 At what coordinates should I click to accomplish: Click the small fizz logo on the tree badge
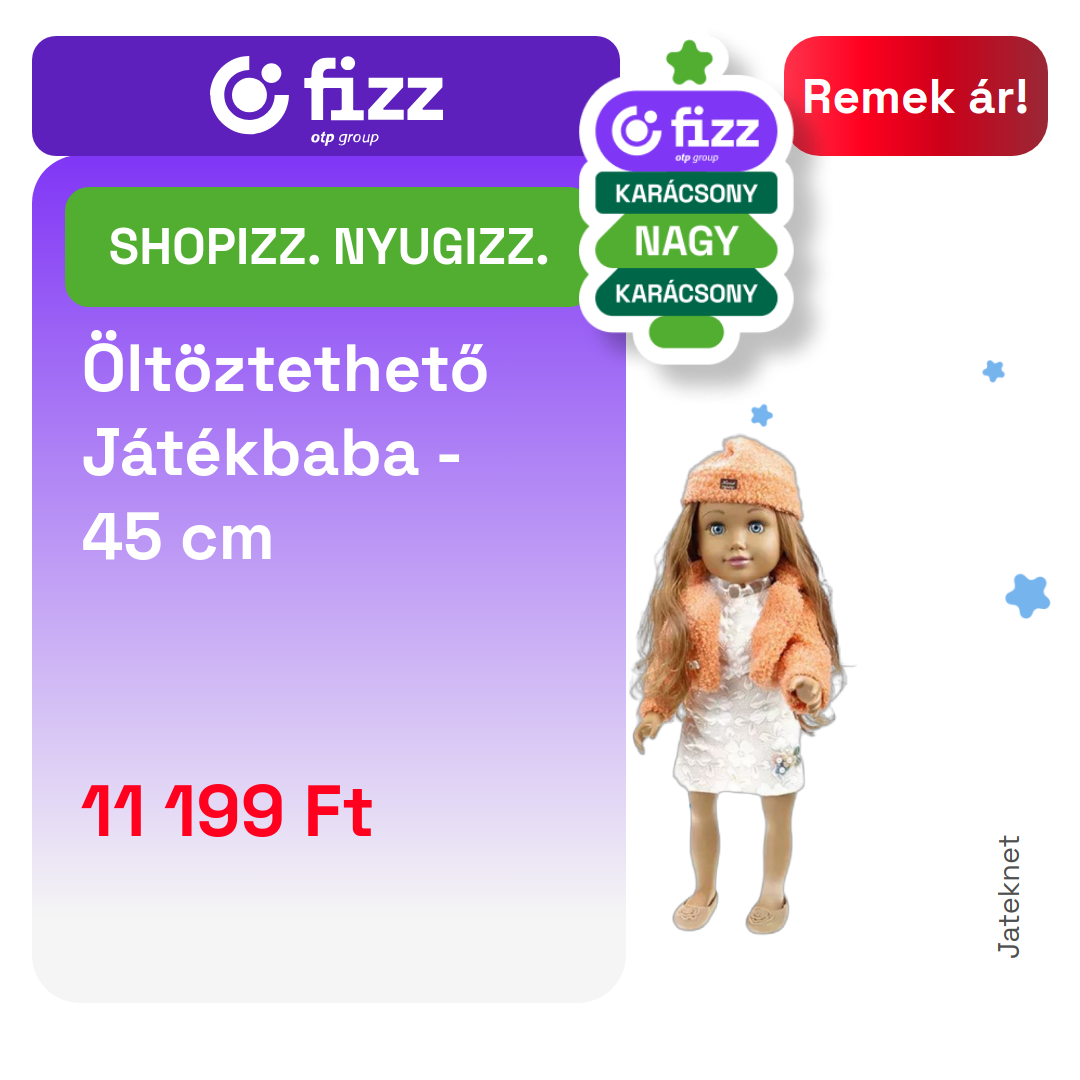click(x=686, y=131)
